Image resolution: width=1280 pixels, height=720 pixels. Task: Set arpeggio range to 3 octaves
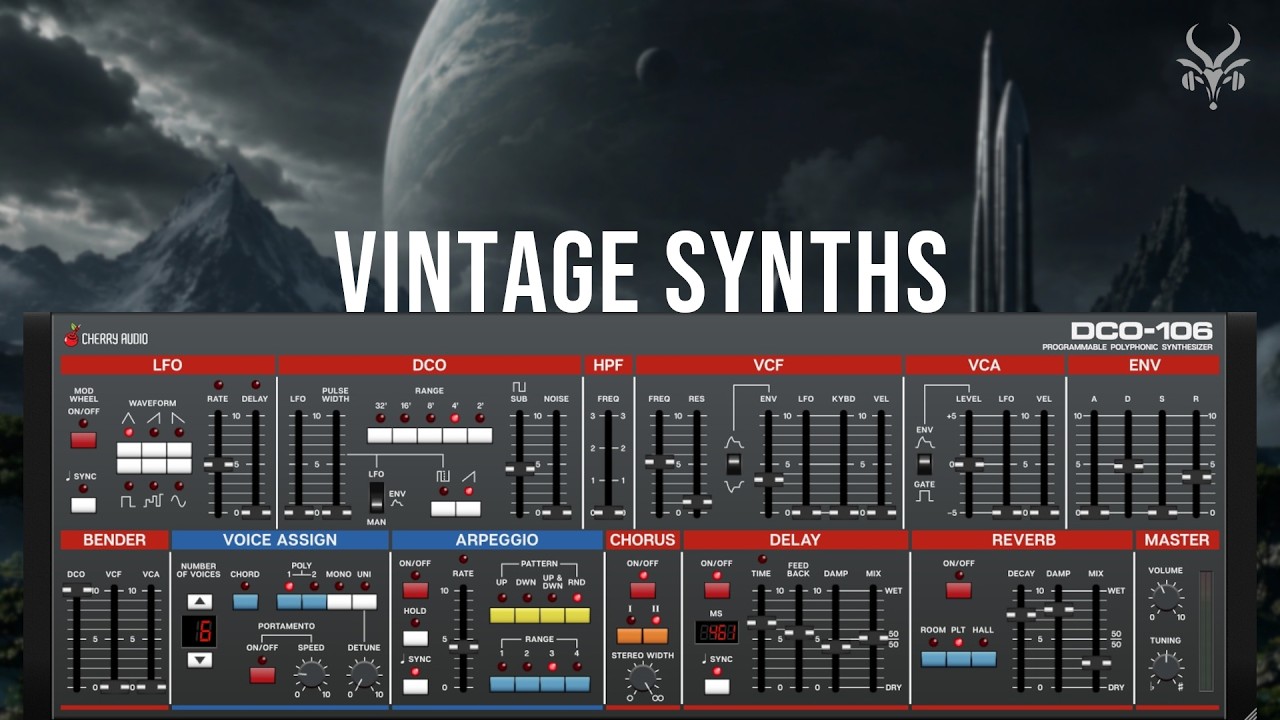pos(552,684)
